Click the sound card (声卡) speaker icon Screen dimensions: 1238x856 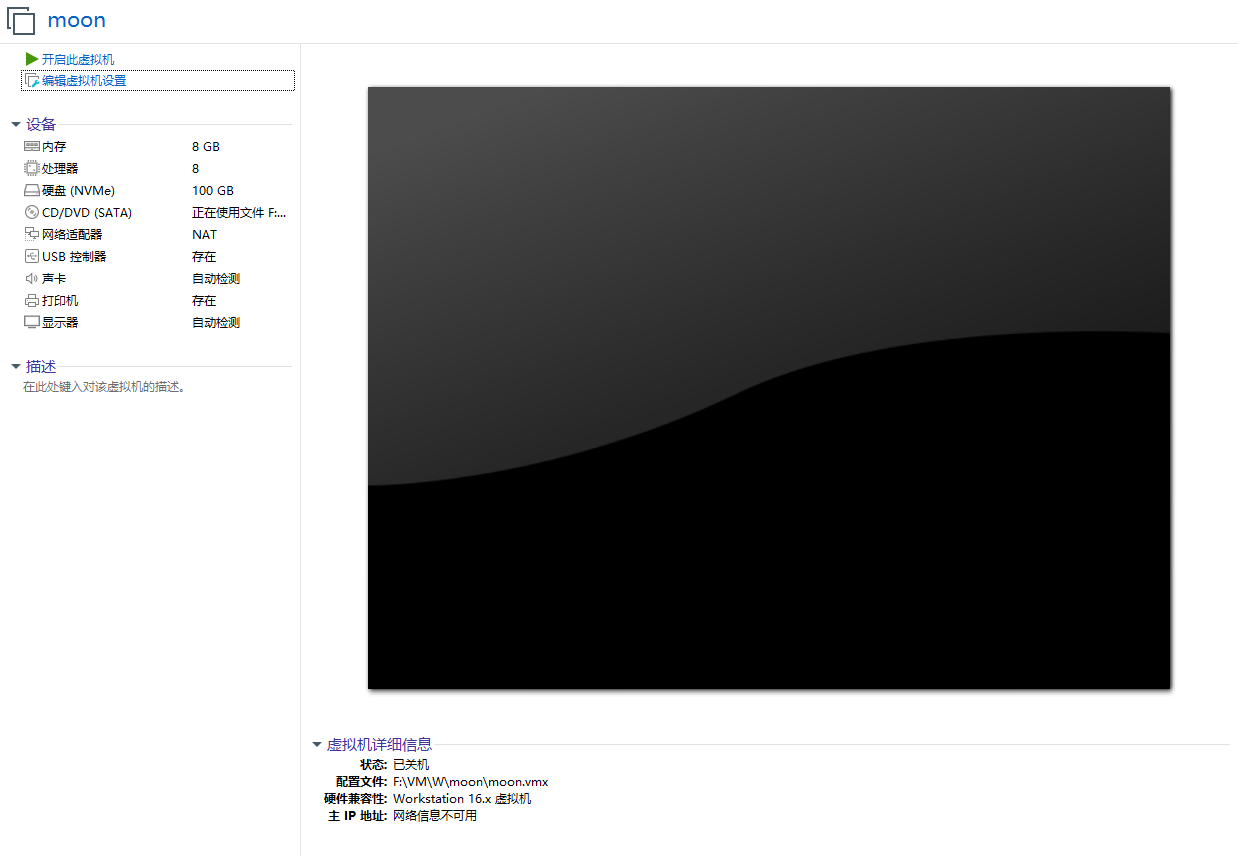coord(32,278)
